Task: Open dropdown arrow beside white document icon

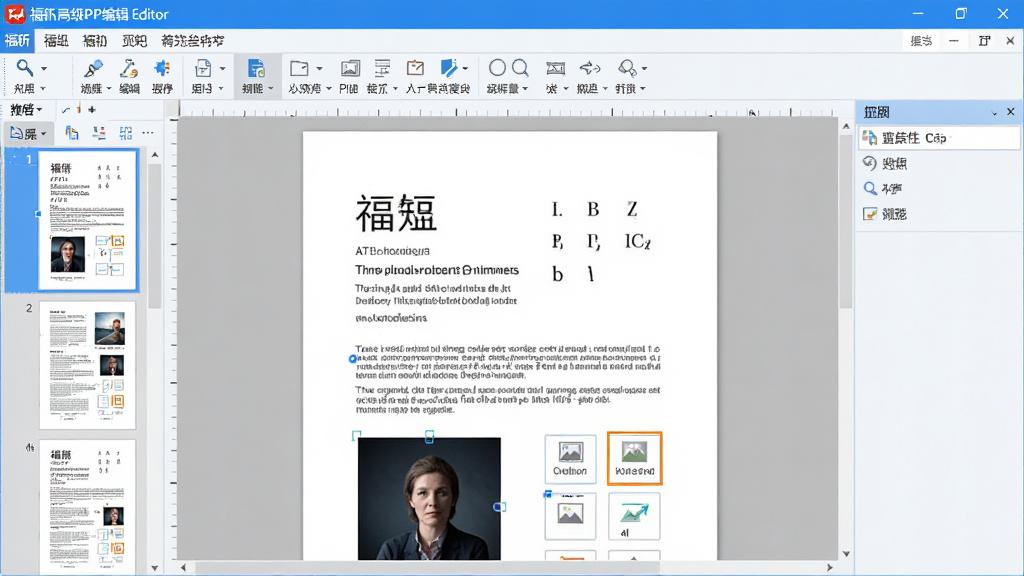Action: point(223,69)
